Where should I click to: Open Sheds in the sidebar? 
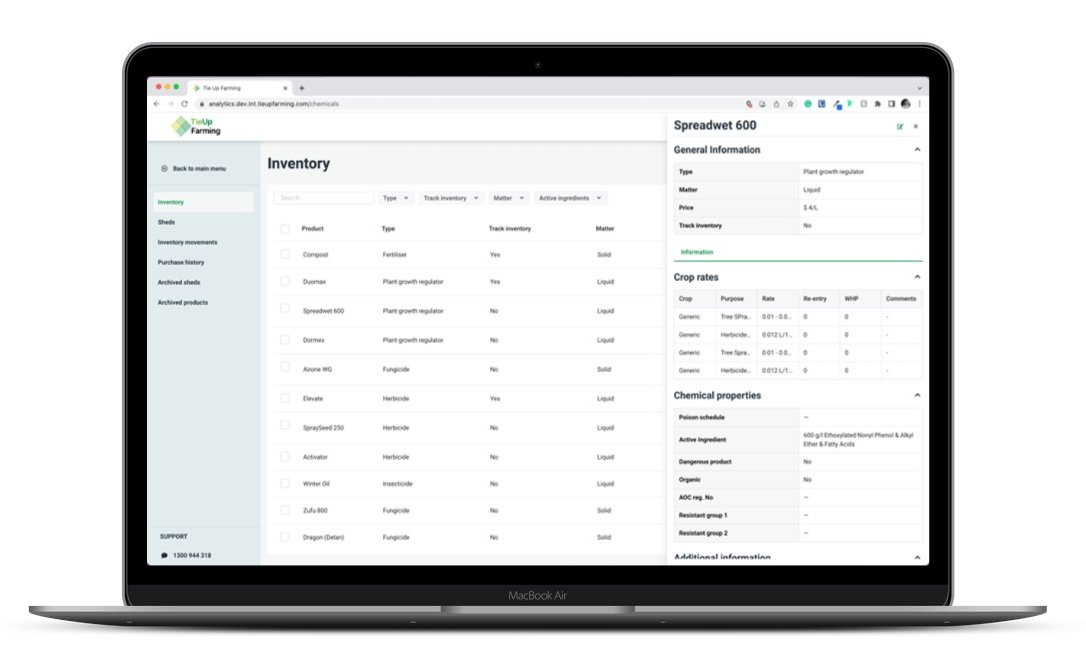click(166, 222)
